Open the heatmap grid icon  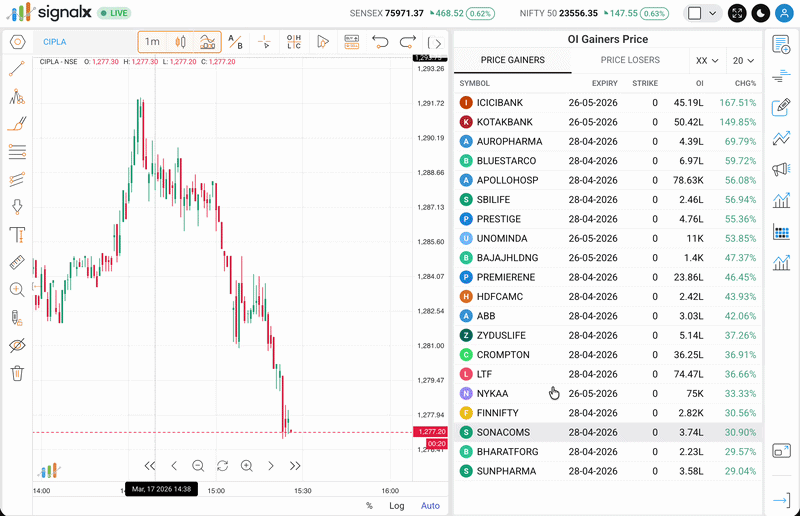781,232
